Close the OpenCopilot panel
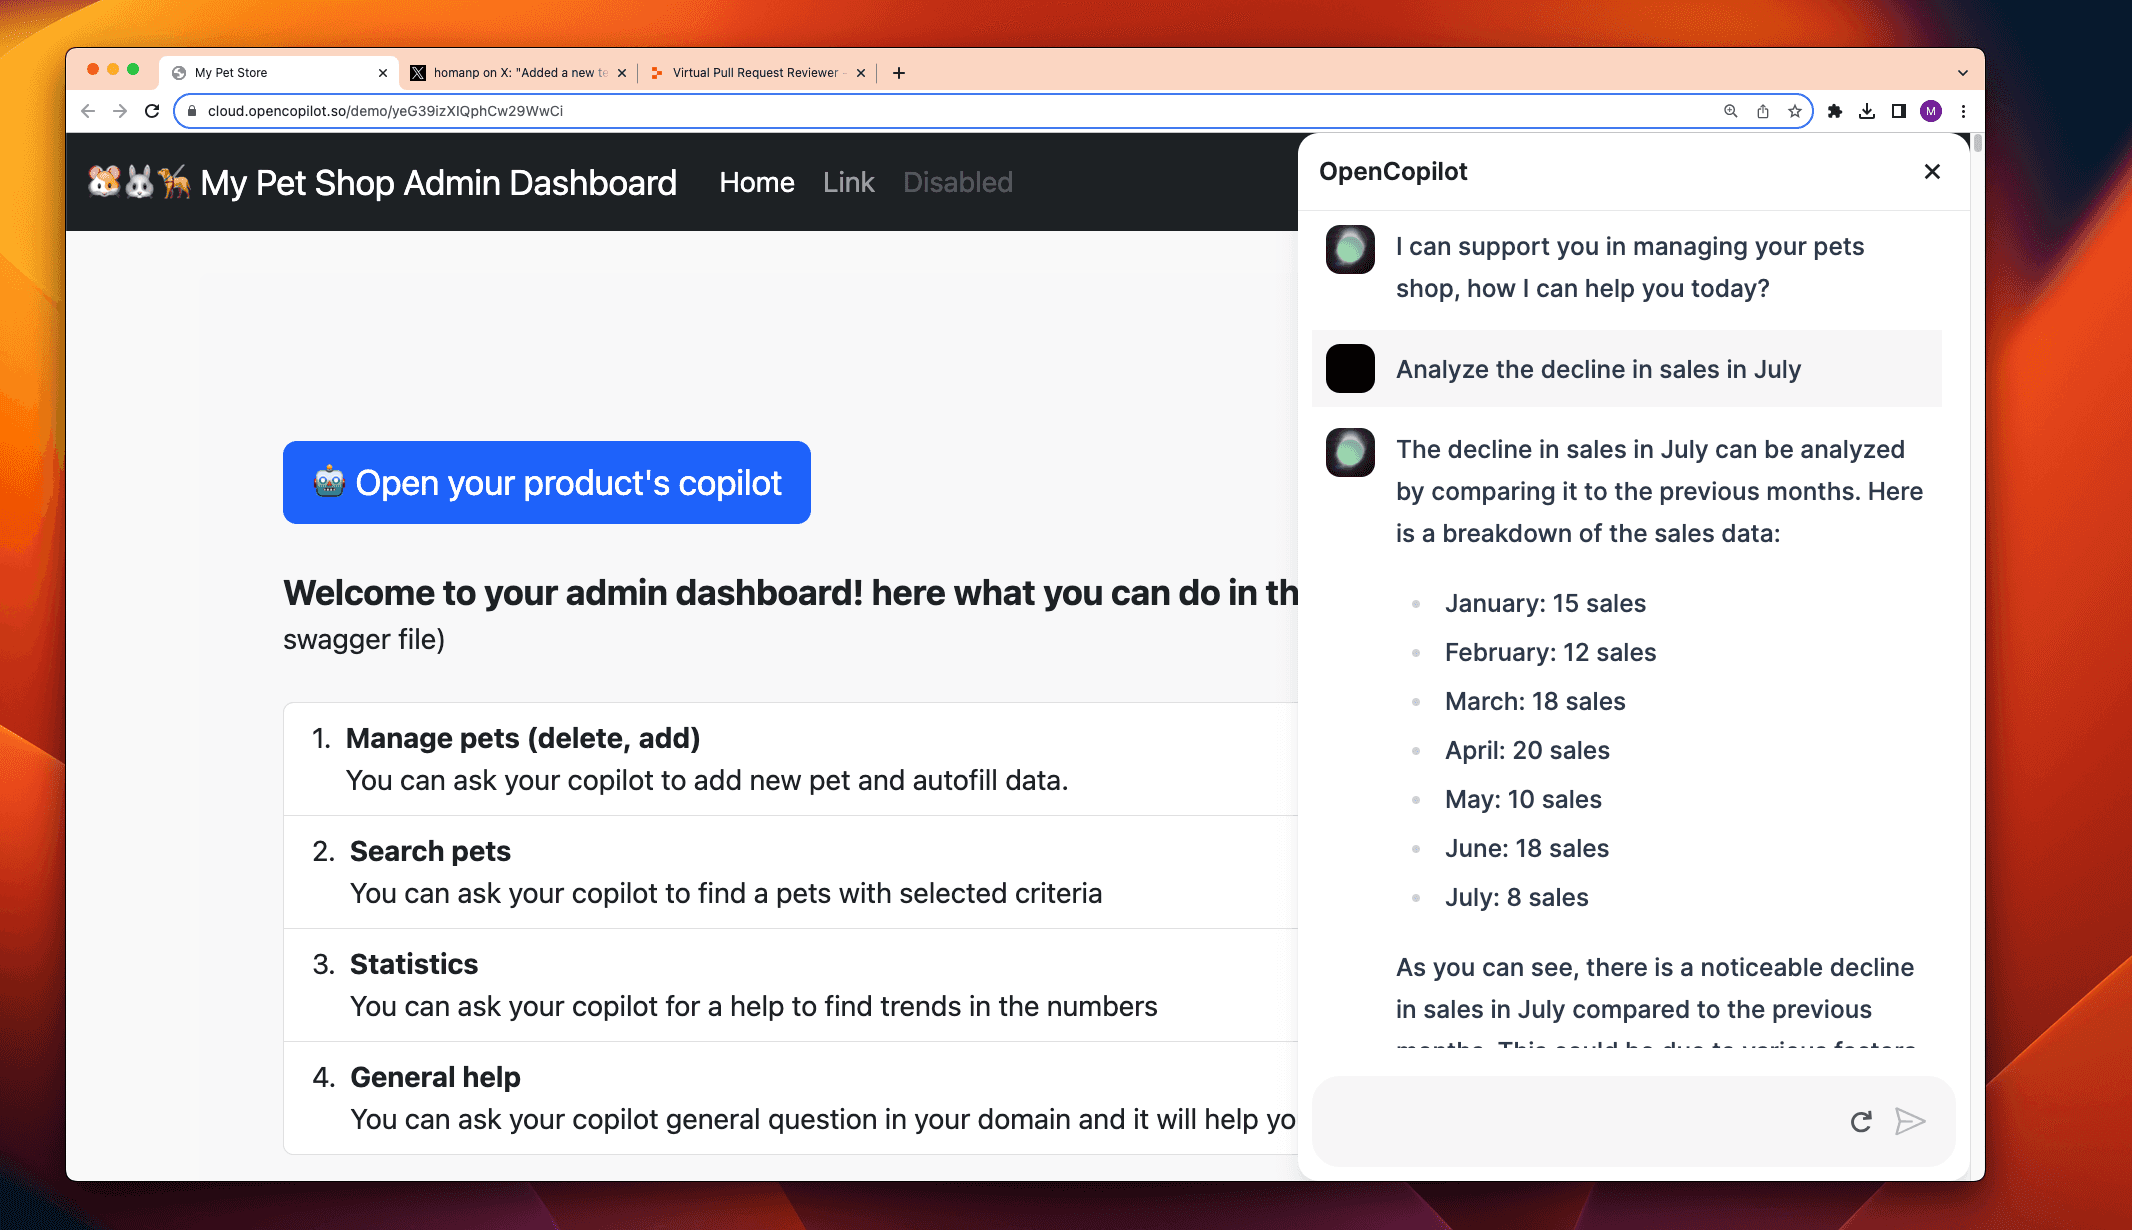Viewport: 2132px width, 1230px height. click(1932, 172)
